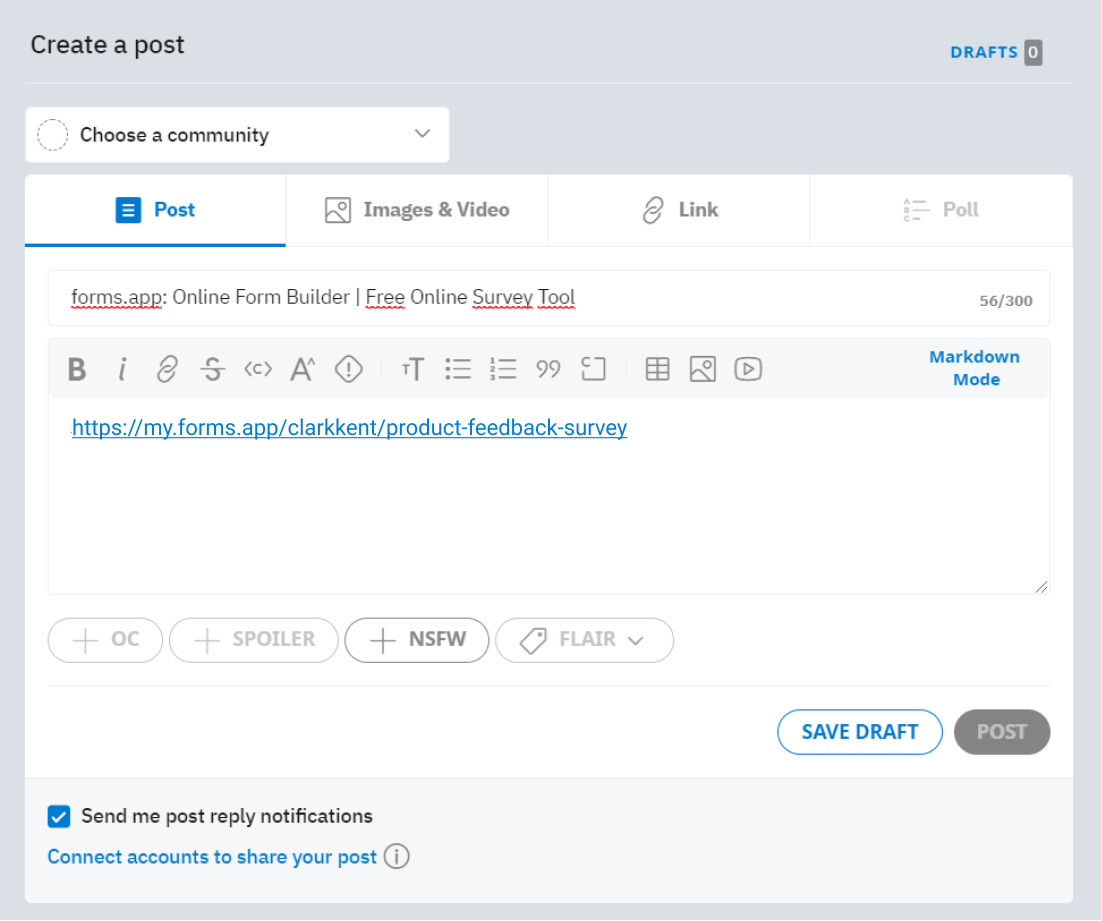Insert a table into the post
The width and height of the screenshot is (1102, 921).
click(657, 369)
